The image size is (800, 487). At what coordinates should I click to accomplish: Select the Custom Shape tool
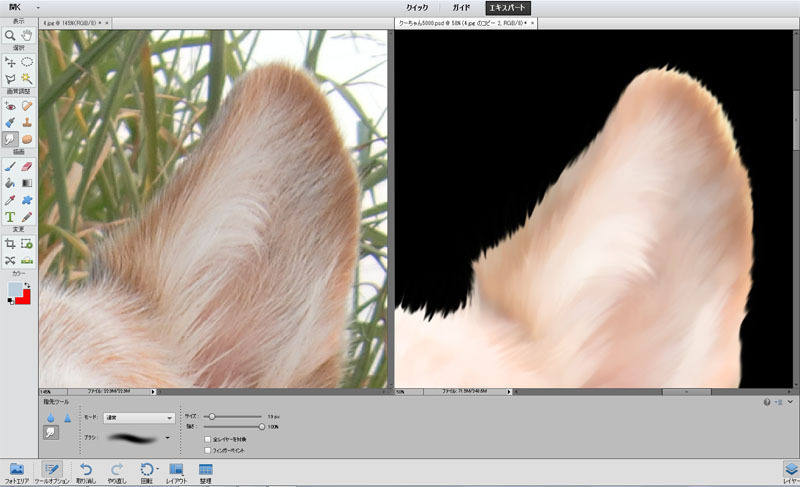coord(27,200)
